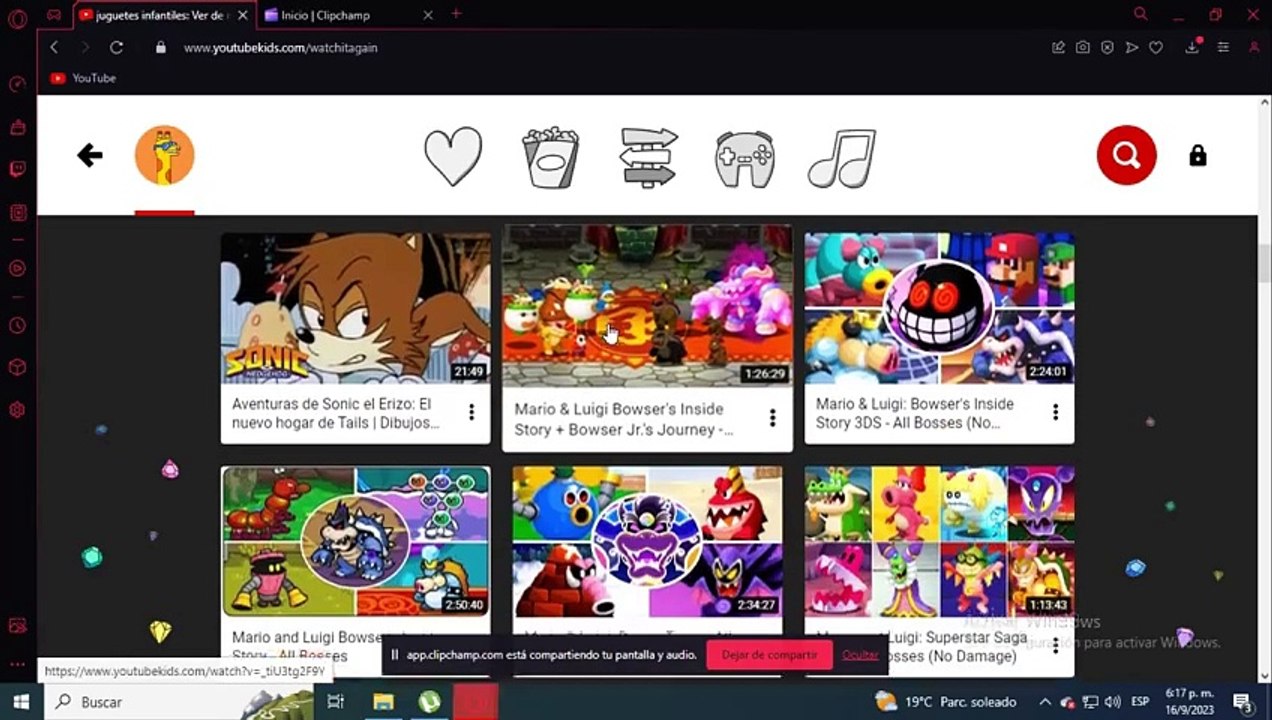Show hidden tray icons chevron

click(1045, 702)
